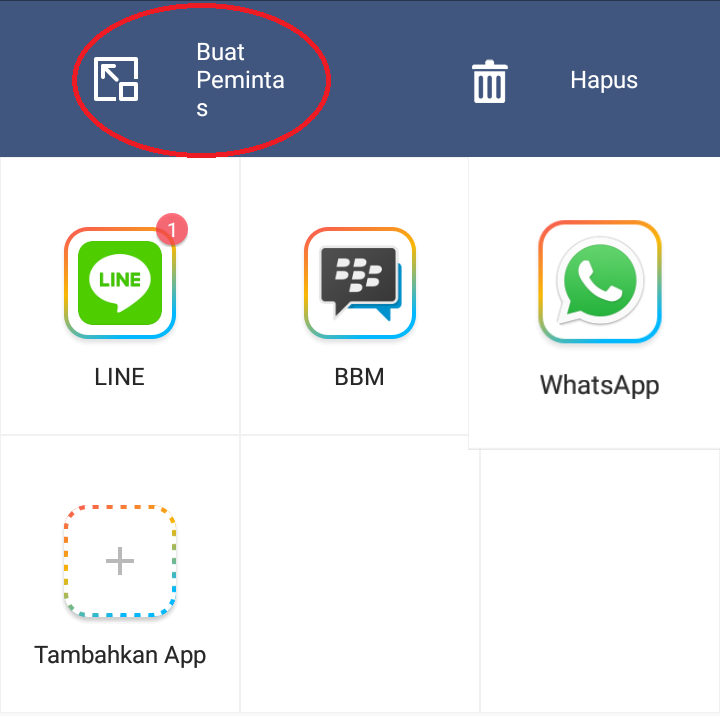Click the plus sign in dashed box
Screen dimensions: 720x716
(x=120, y=561)
